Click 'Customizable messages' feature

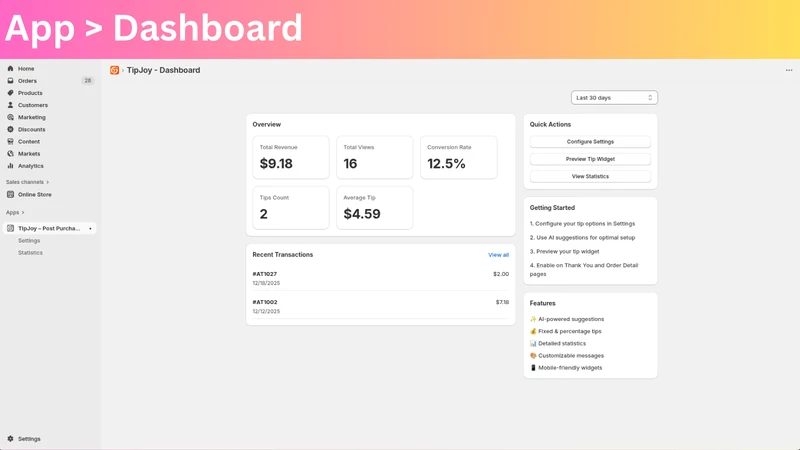click(567, 356)
